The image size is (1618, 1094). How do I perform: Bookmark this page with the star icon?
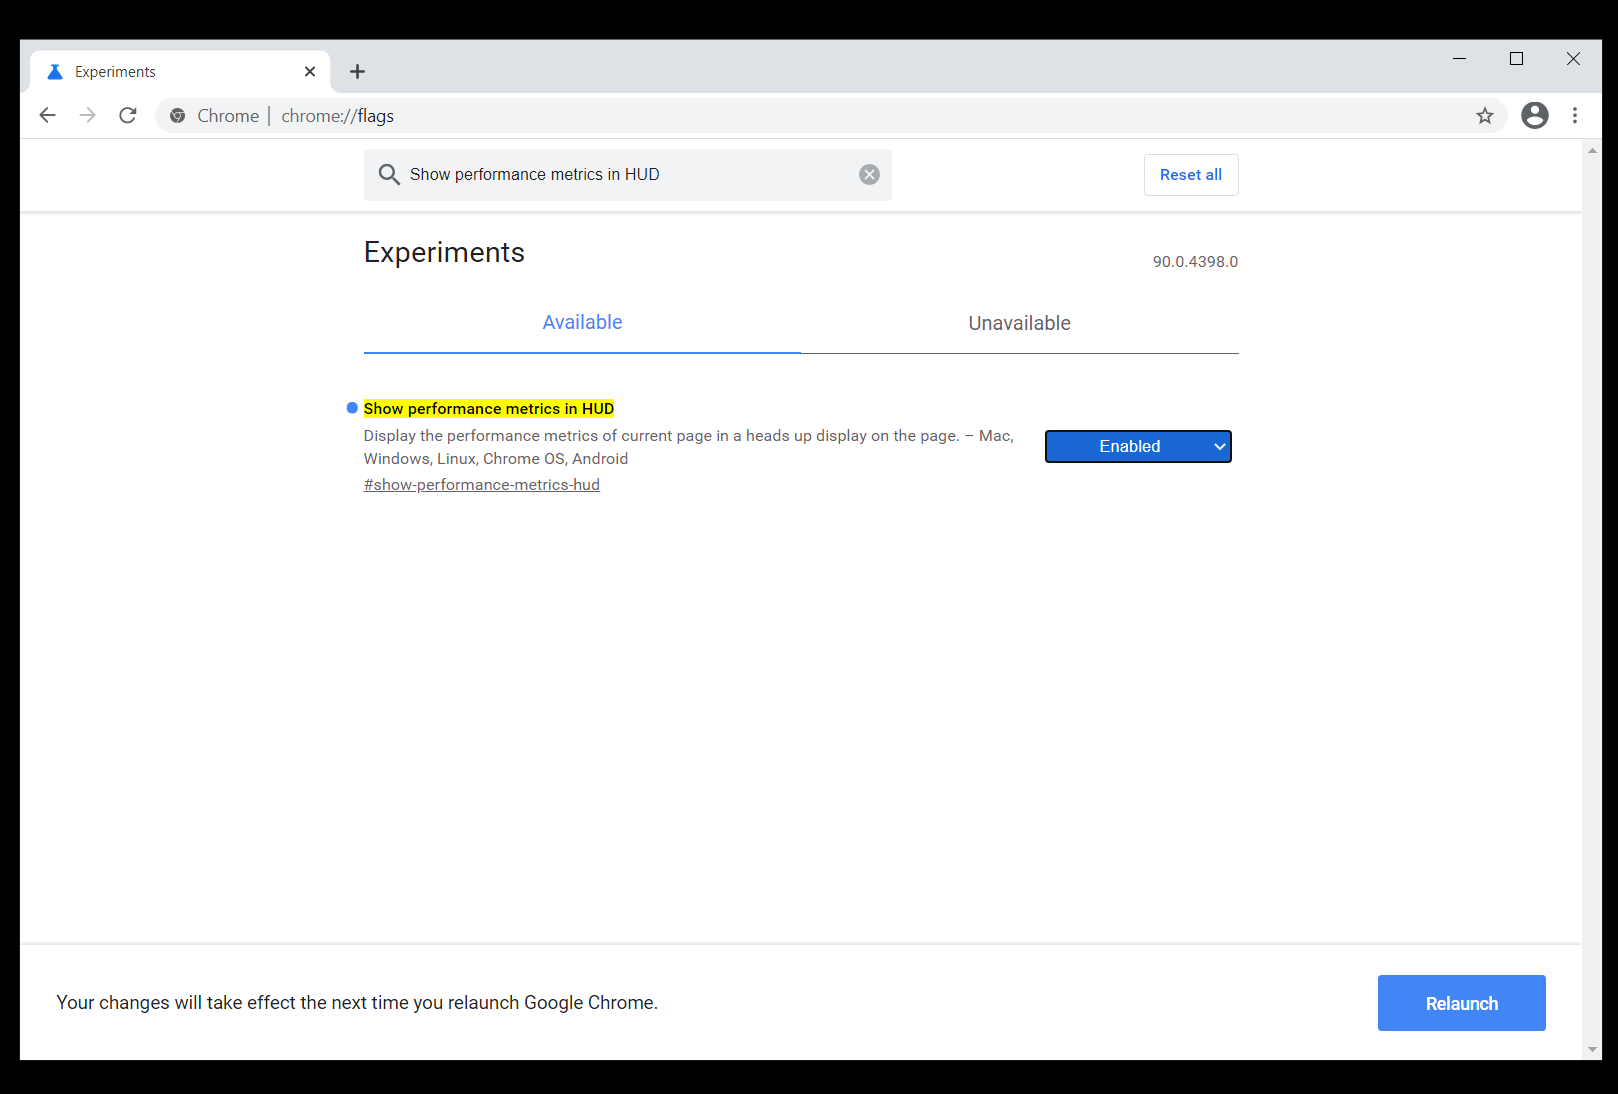1485,115
